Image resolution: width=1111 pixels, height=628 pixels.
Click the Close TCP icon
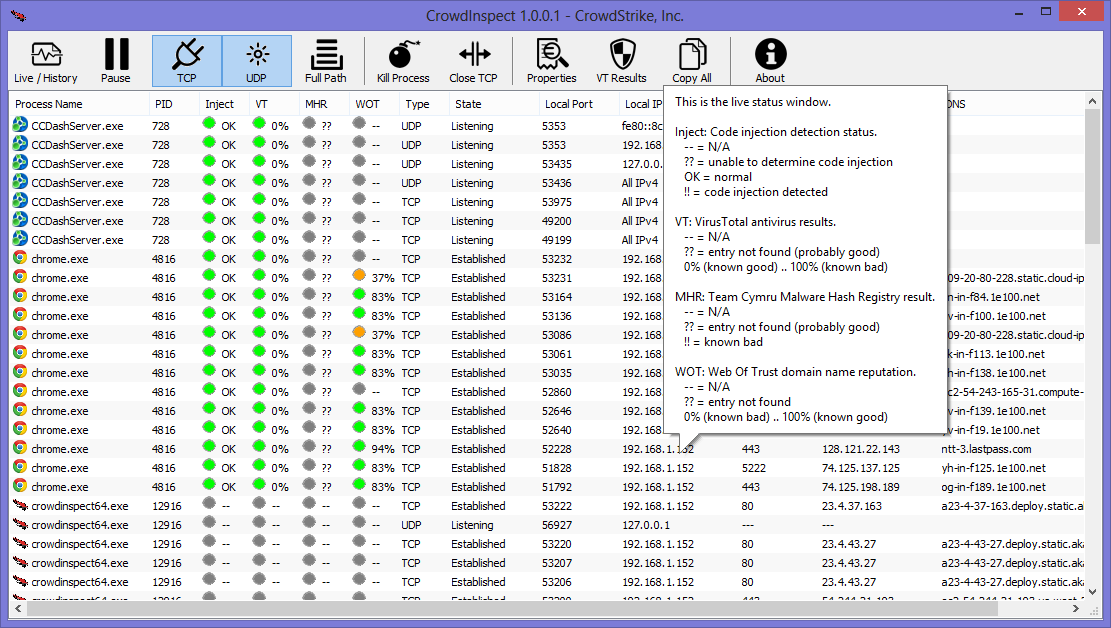(x=473, y=54)
